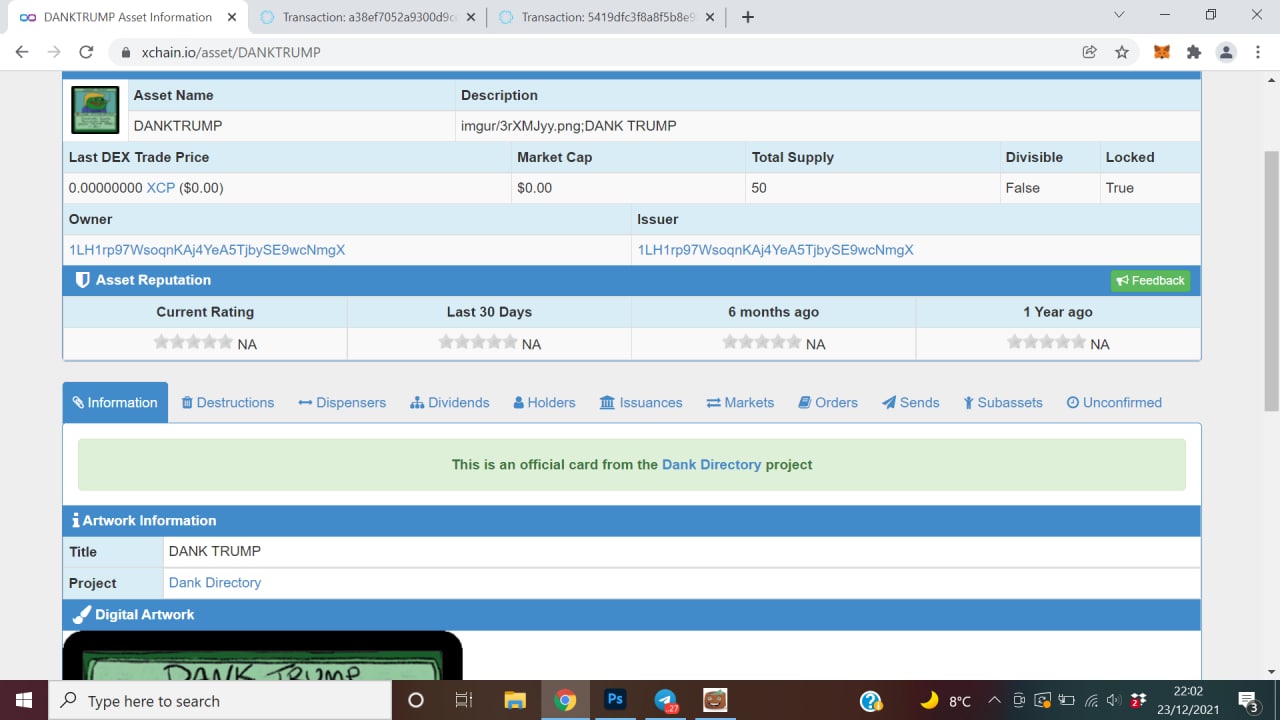
Task: Open the Windows Start menu
Action: (x=23, y=700)
